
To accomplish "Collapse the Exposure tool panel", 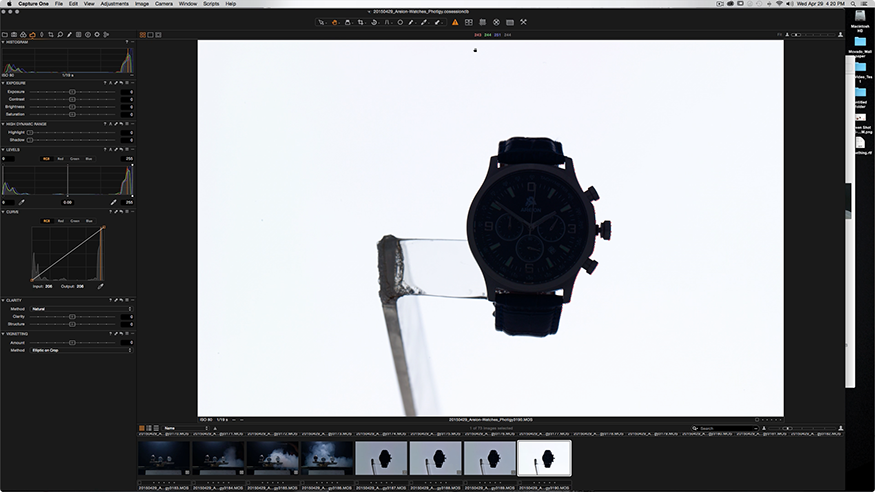I will (x=3, y=83).
